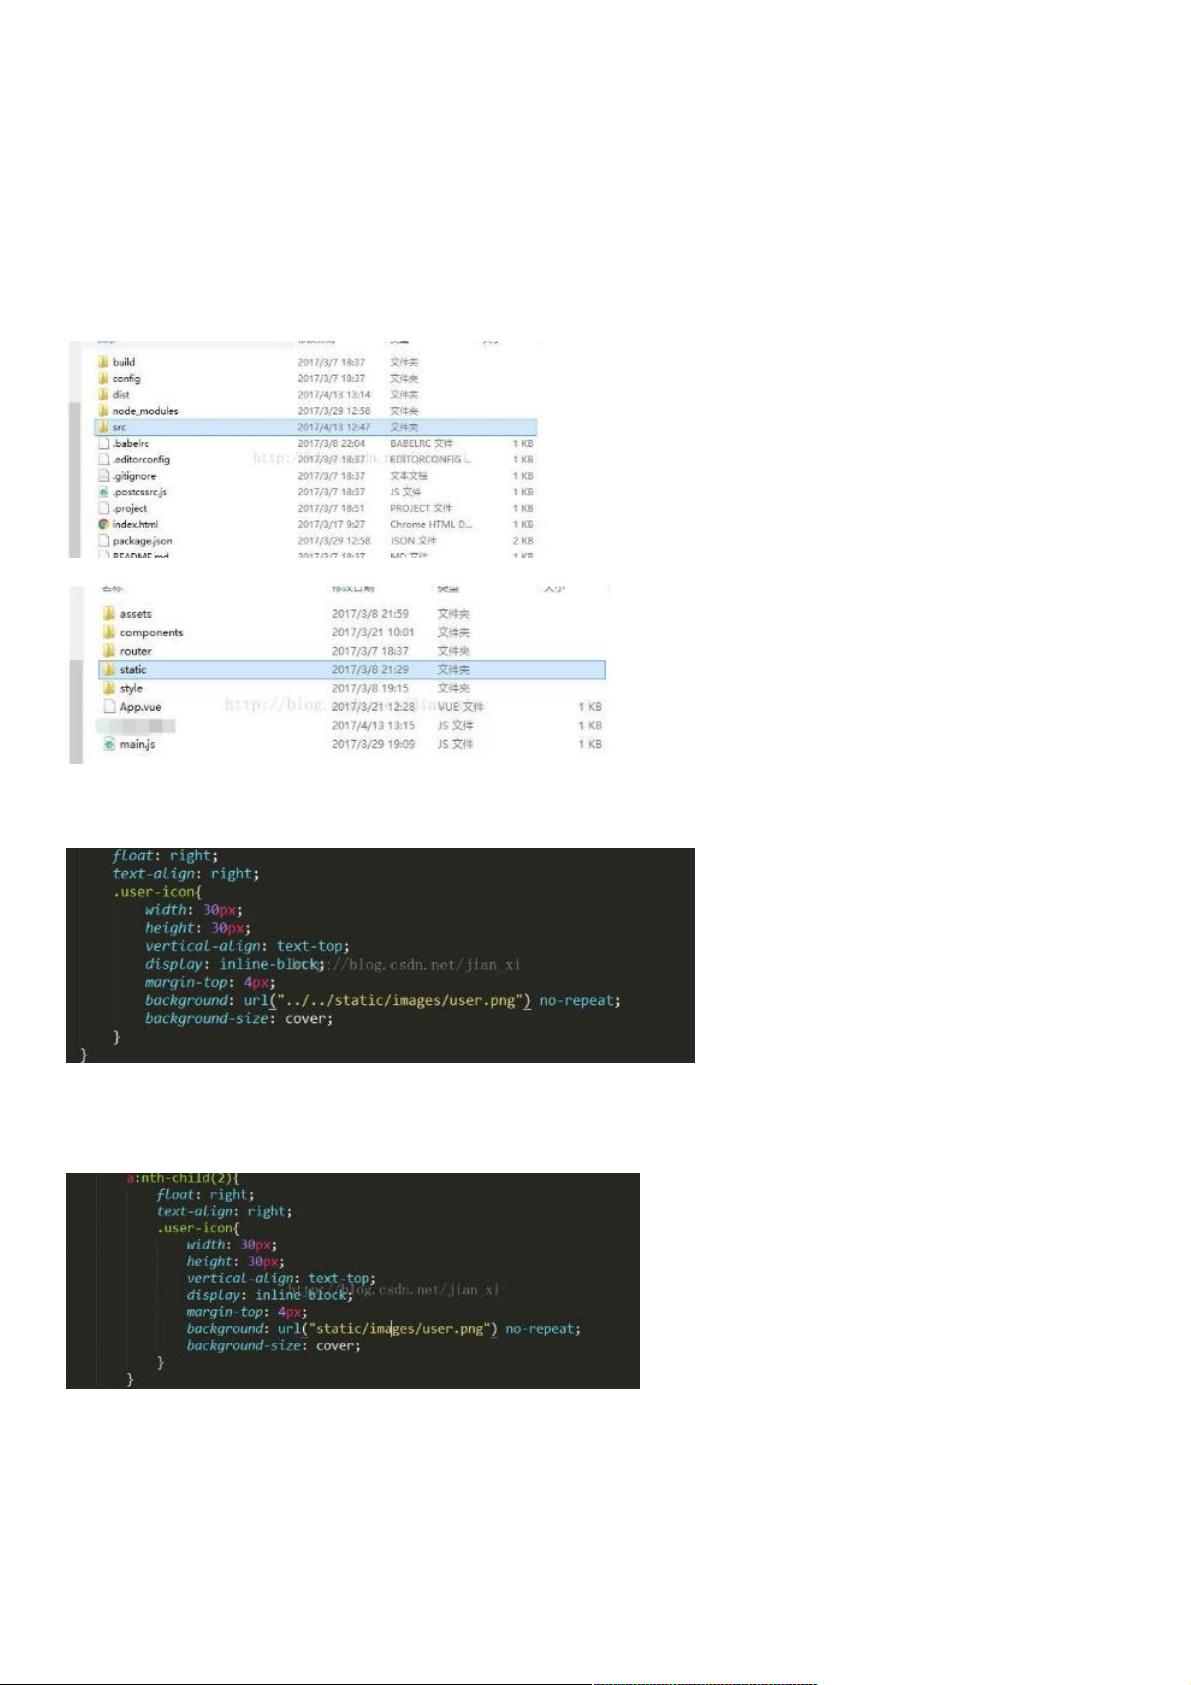Select the style folder name
Viewport: 1191px width, 1685px height.
pos(131,689)
